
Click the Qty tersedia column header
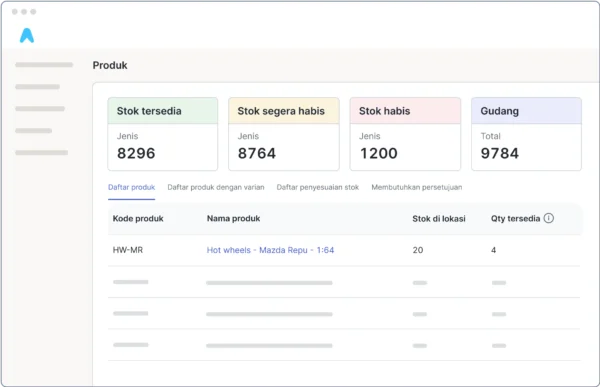point(515,219)
